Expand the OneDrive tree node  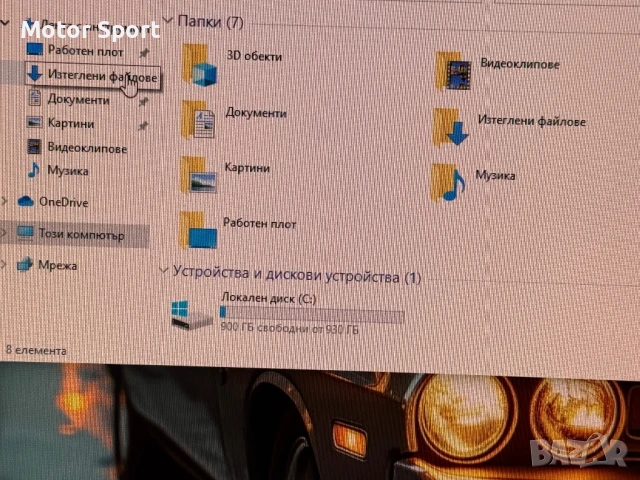(4, 200)
